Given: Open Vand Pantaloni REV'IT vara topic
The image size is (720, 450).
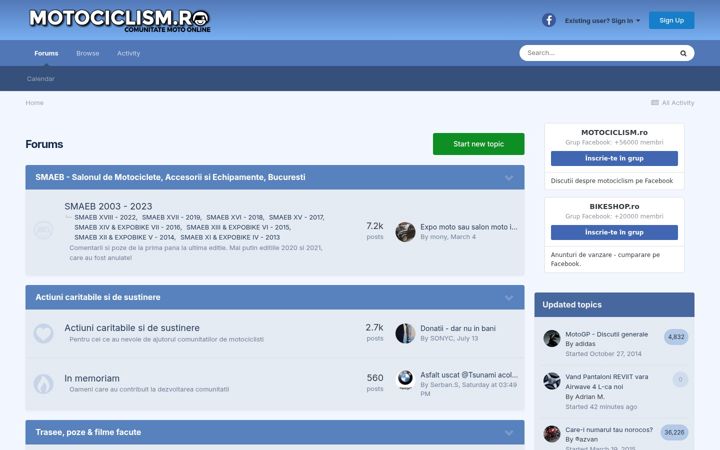Looking at the screenshot, I should pyautogui.click(x=607, y=382).
